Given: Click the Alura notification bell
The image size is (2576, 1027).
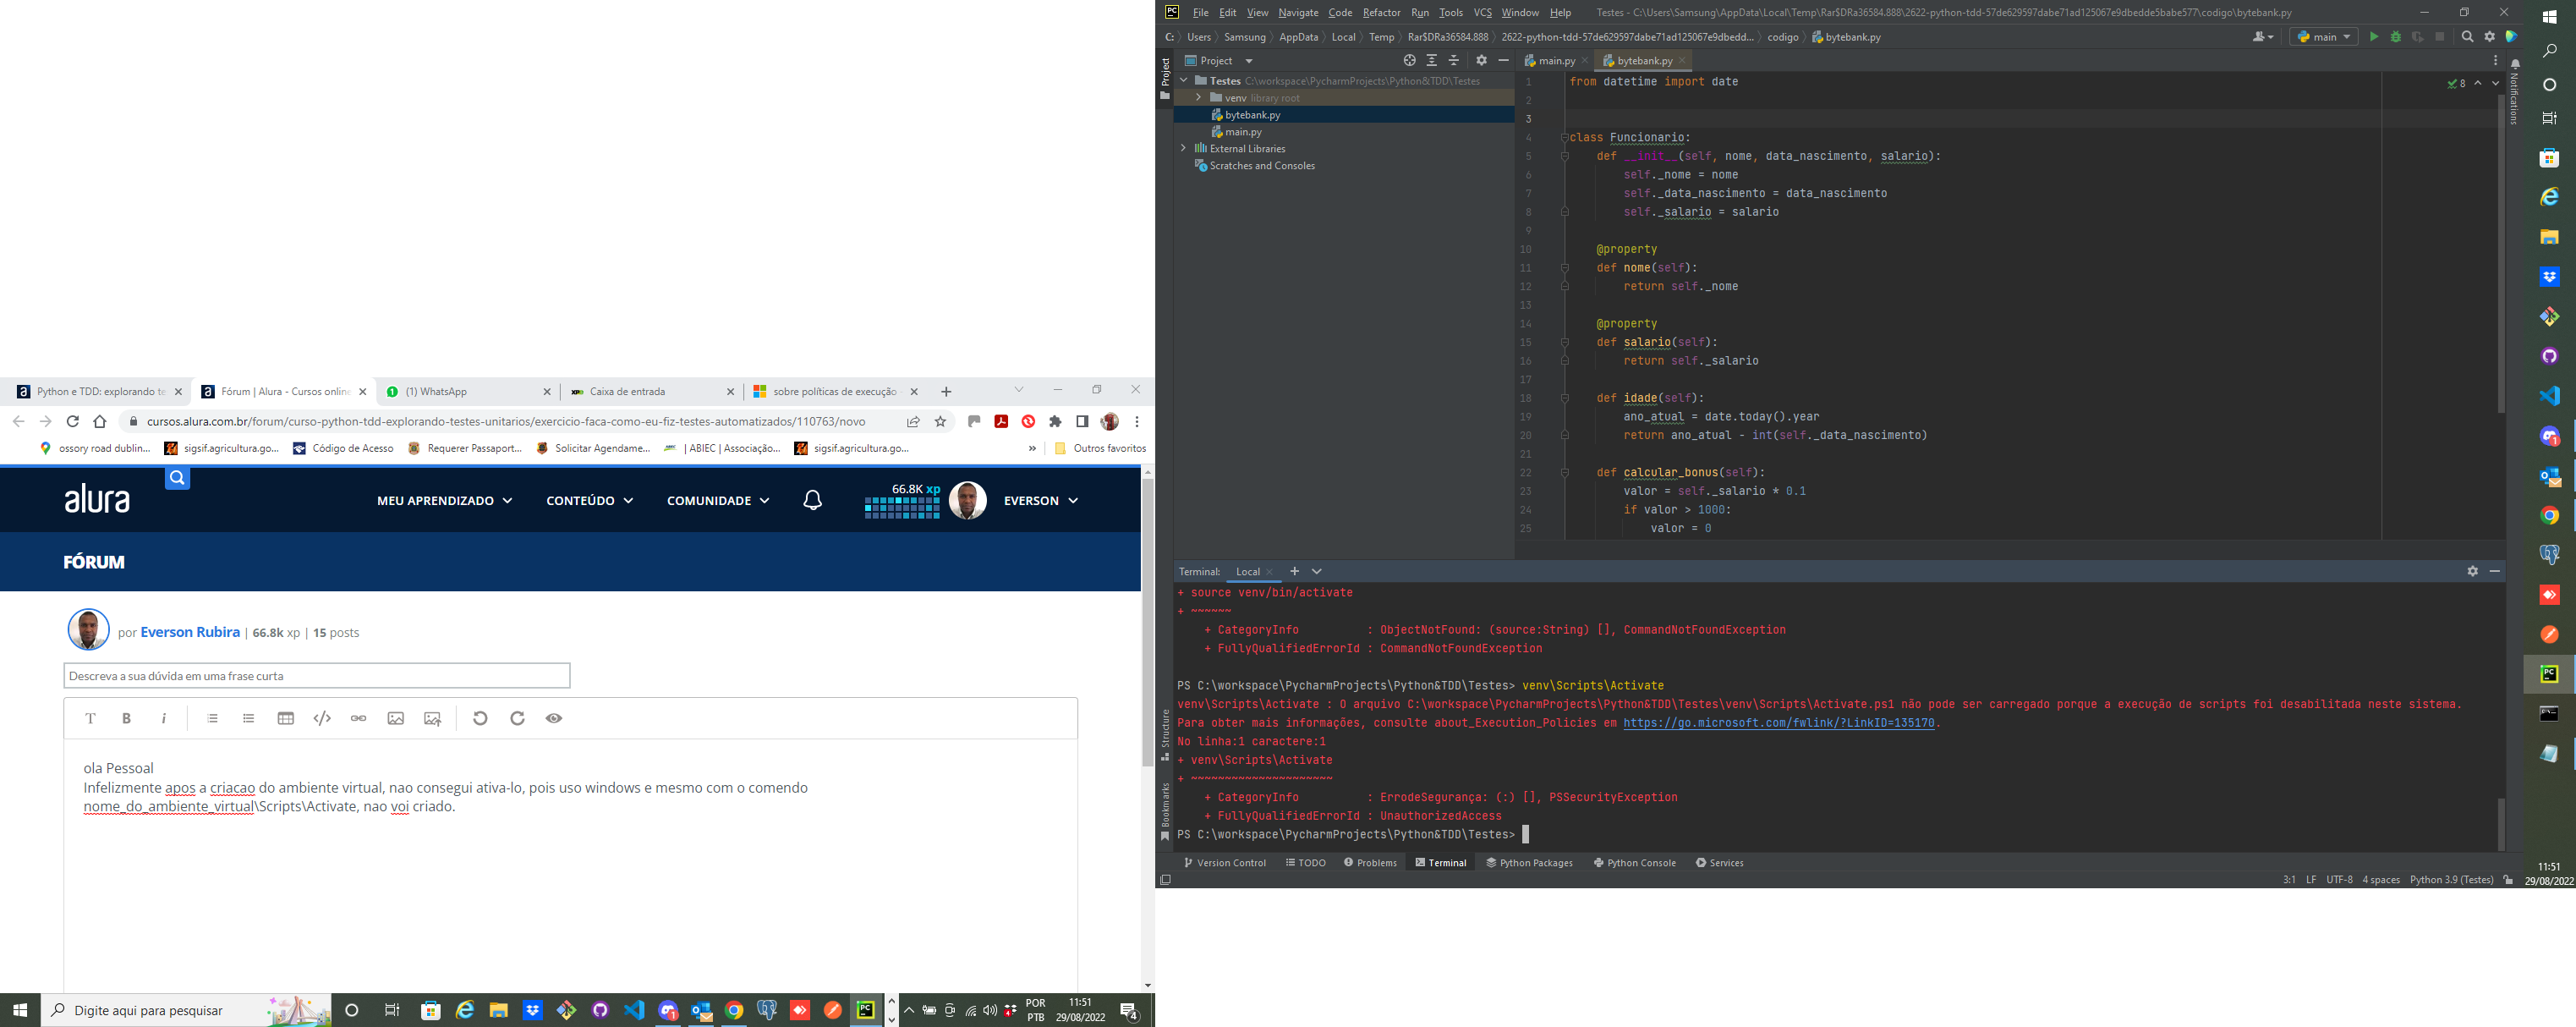Looking at the screenshot, I should click(812, 500).
